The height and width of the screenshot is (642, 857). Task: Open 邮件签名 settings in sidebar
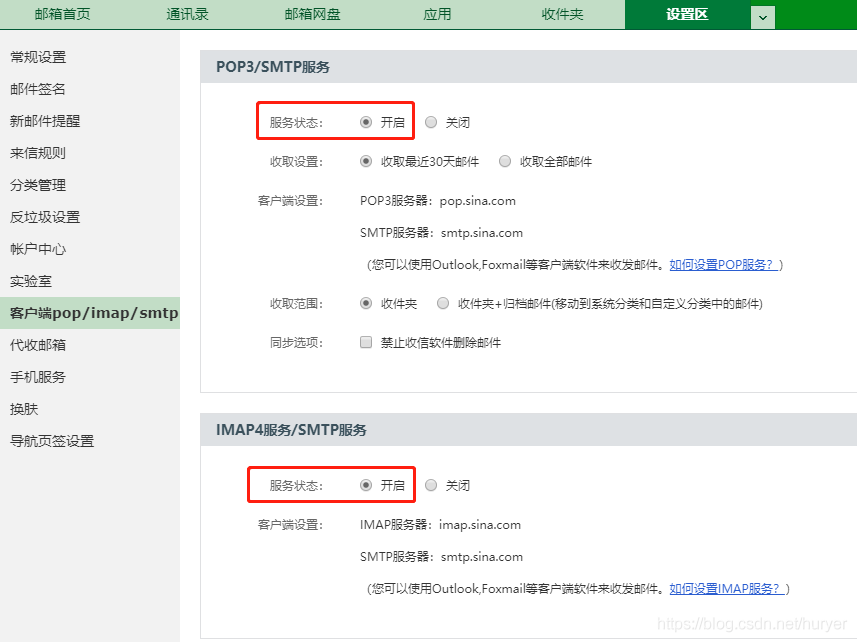[38, 89]
